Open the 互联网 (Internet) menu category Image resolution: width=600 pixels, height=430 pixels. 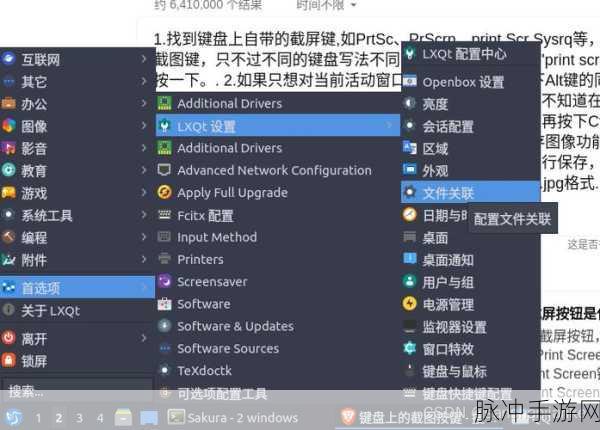(x=77, y=59)
